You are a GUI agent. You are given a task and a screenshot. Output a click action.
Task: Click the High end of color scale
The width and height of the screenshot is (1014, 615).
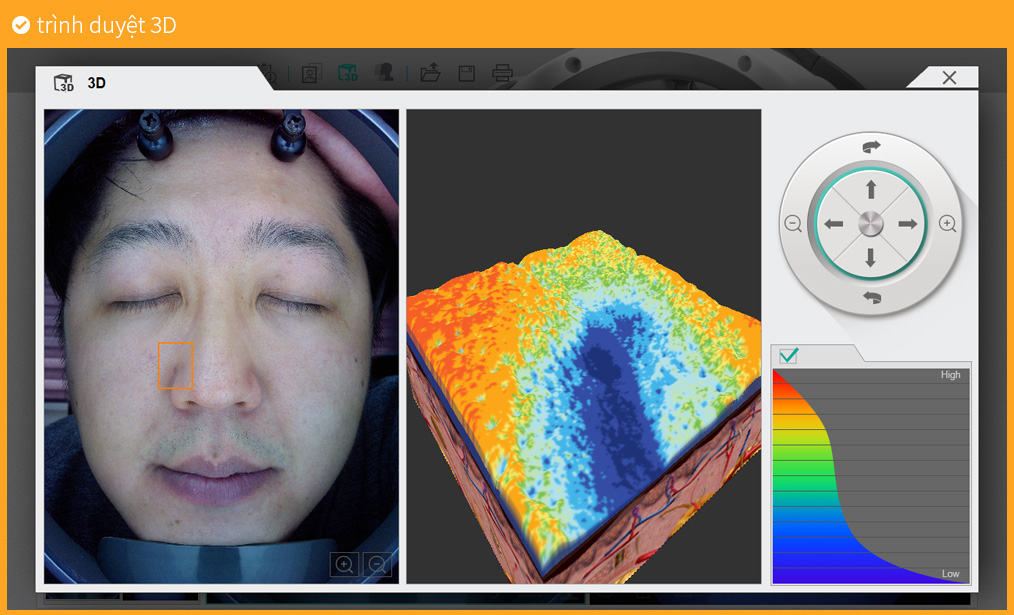coord(950,375)
